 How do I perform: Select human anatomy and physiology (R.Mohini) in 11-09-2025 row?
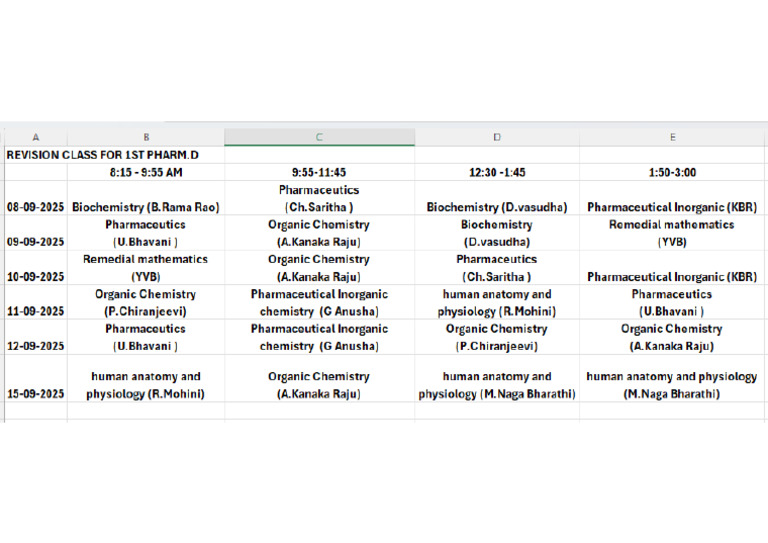click(497, 302)
